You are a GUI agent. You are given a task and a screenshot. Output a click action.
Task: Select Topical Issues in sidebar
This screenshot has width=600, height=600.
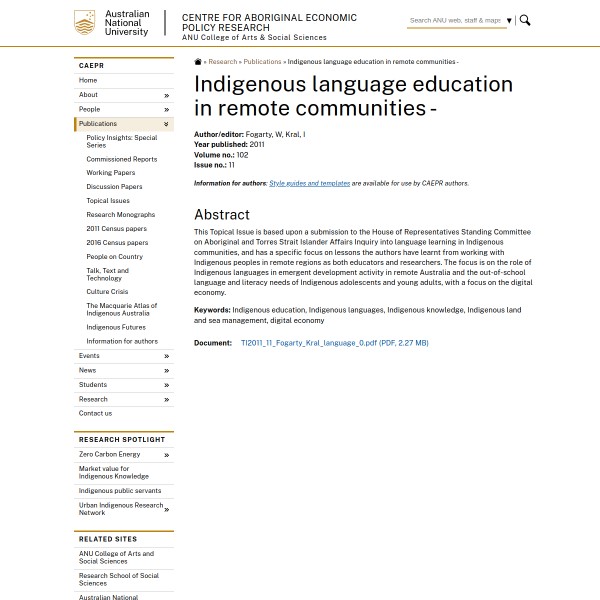108,201
